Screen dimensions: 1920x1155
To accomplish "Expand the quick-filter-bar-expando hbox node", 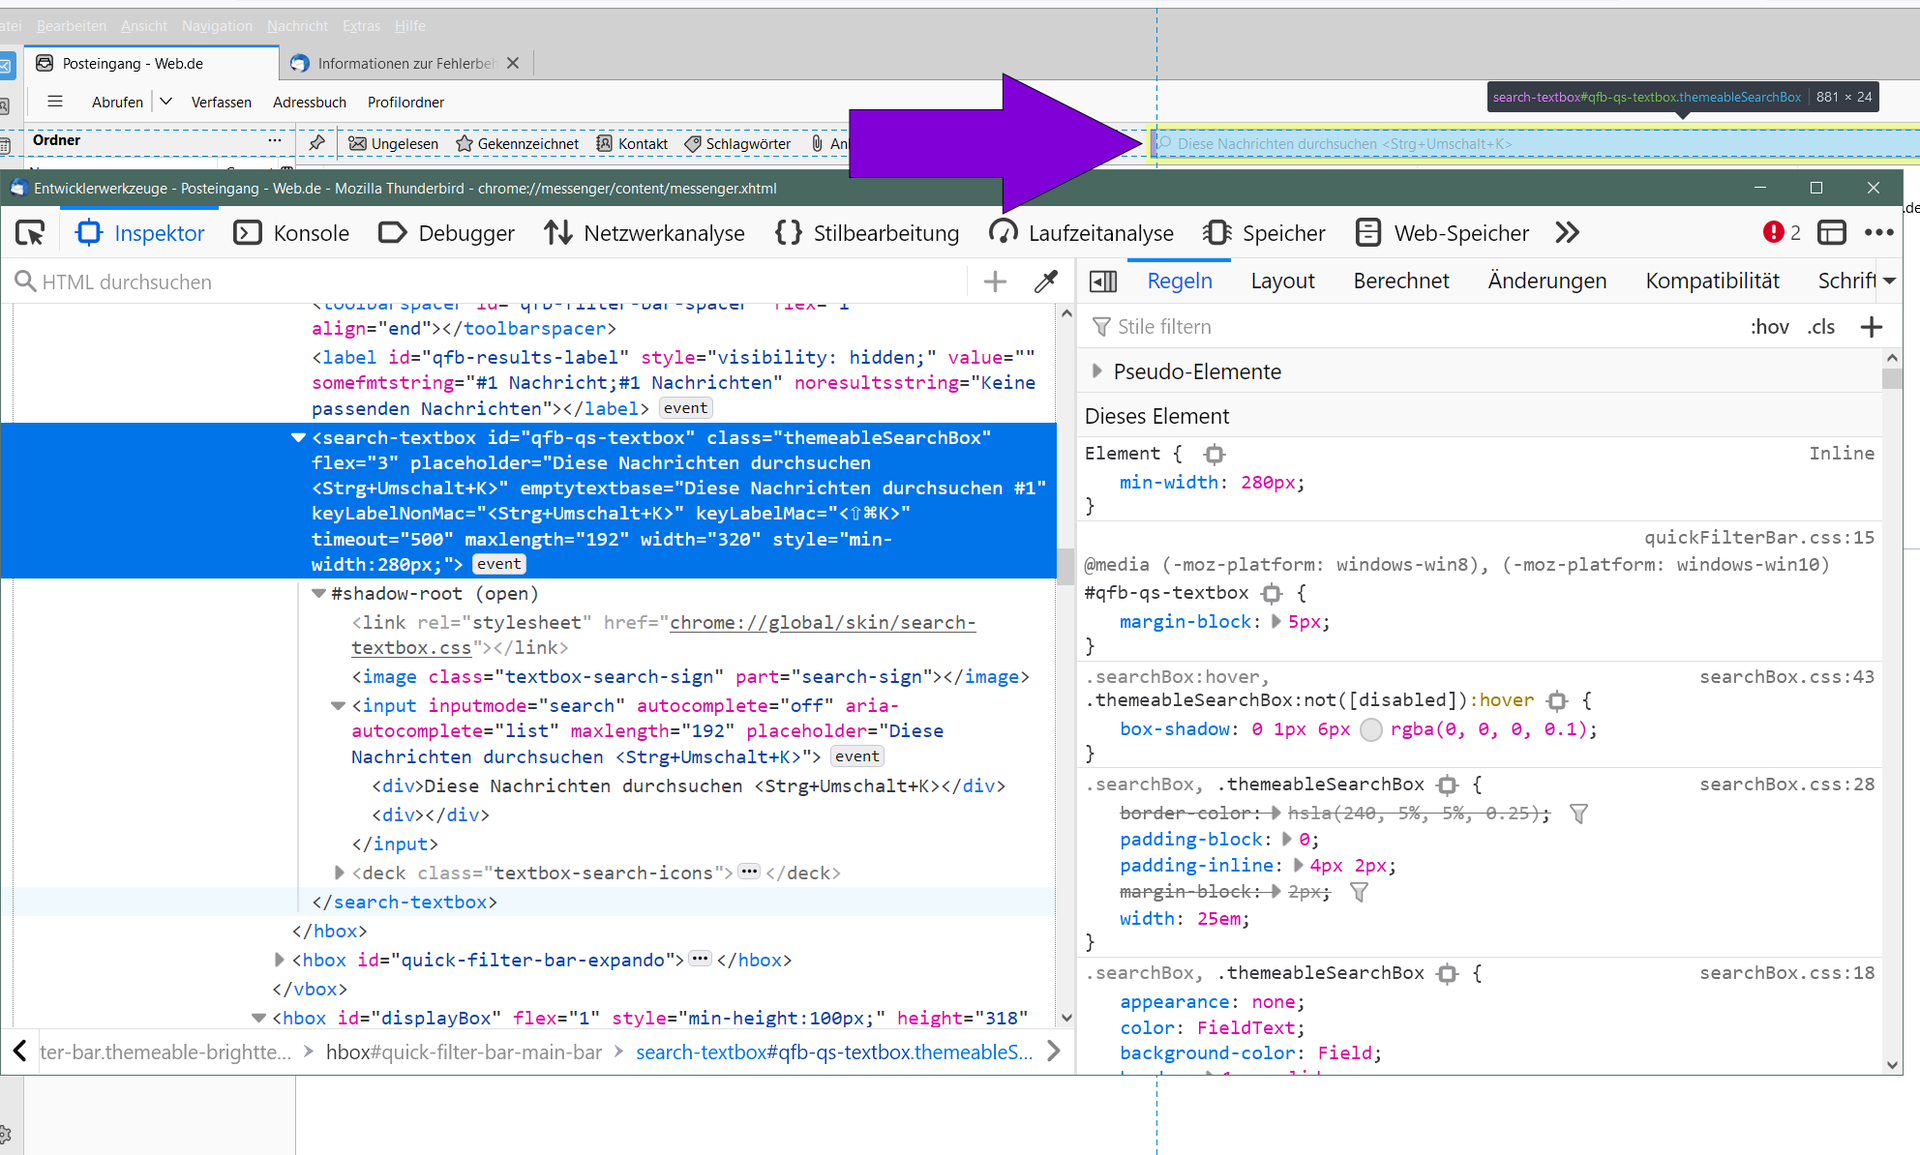I will (x=279, y=960).
